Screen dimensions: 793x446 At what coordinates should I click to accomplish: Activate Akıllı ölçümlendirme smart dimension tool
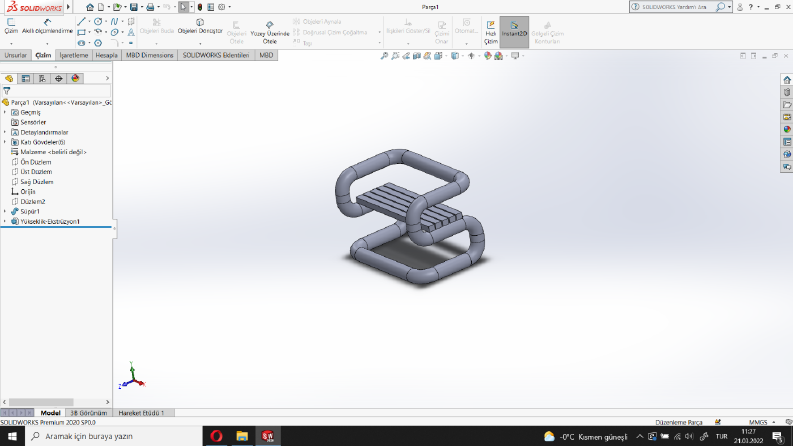point(47,26)
